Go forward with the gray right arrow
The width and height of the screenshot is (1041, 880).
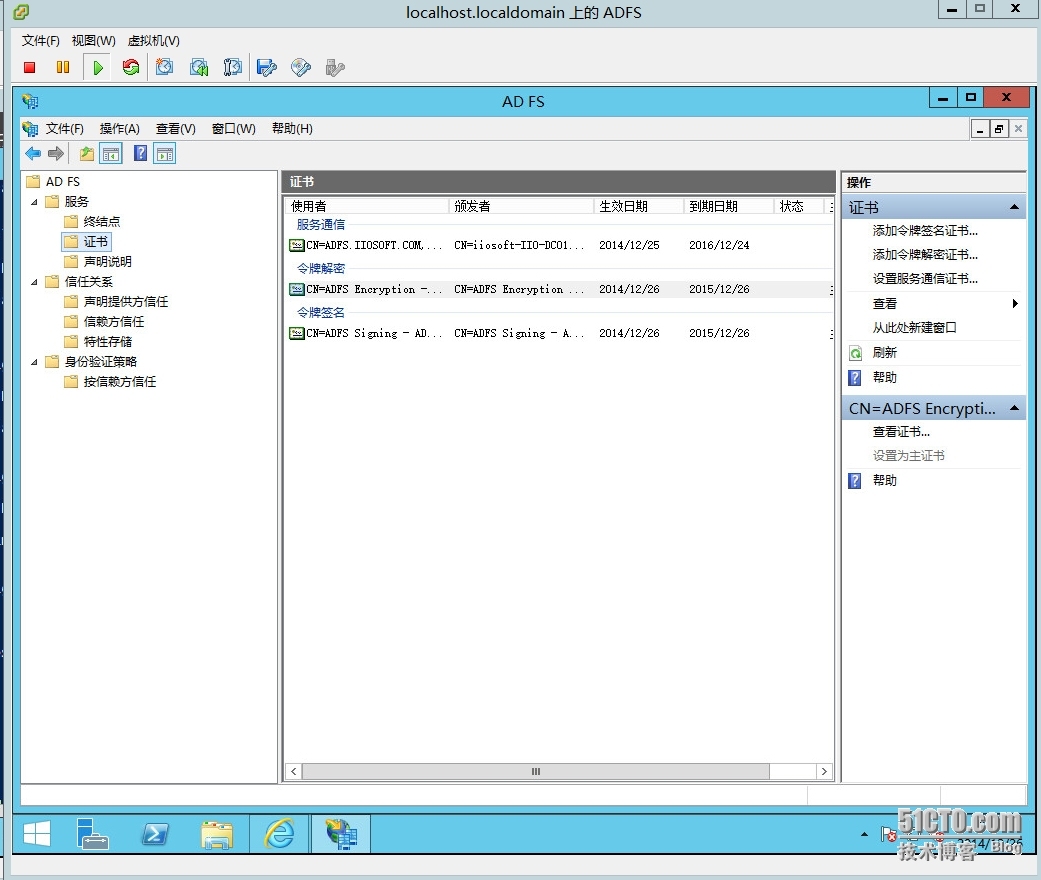click(x=56, y=153)
